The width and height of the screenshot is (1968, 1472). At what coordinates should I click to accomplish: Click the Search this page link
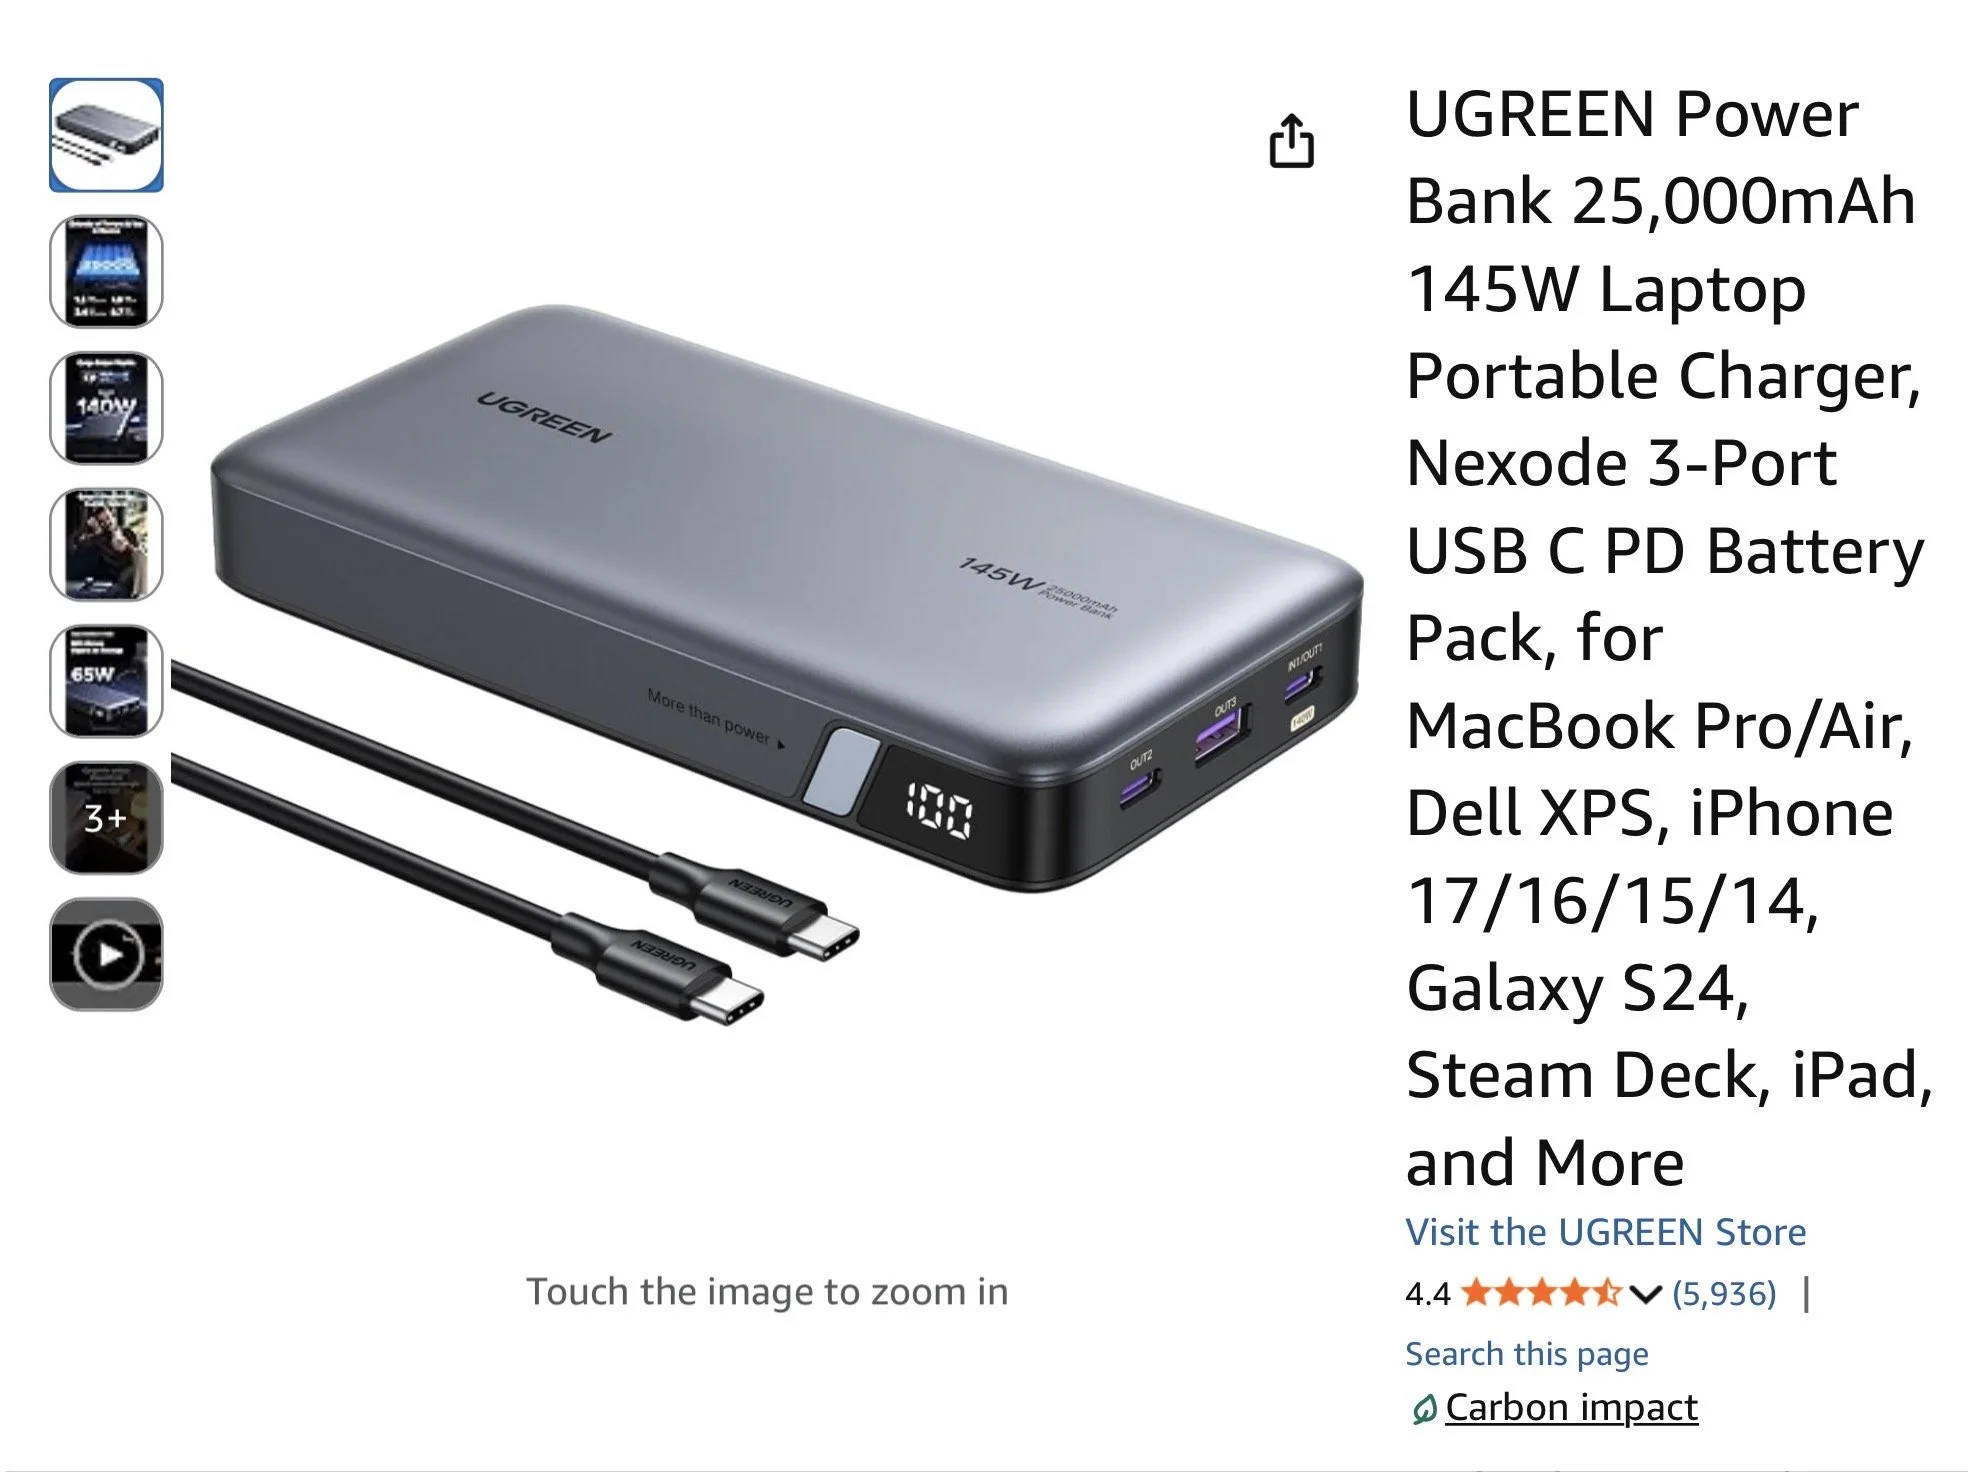coord(1526,1354)
